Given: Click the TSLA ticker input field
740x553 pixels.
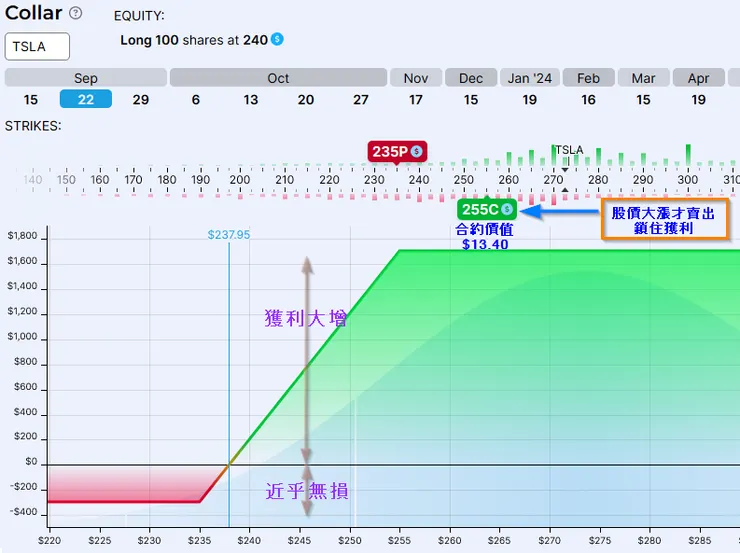Looking at the screenshot, I should point(37,46).
